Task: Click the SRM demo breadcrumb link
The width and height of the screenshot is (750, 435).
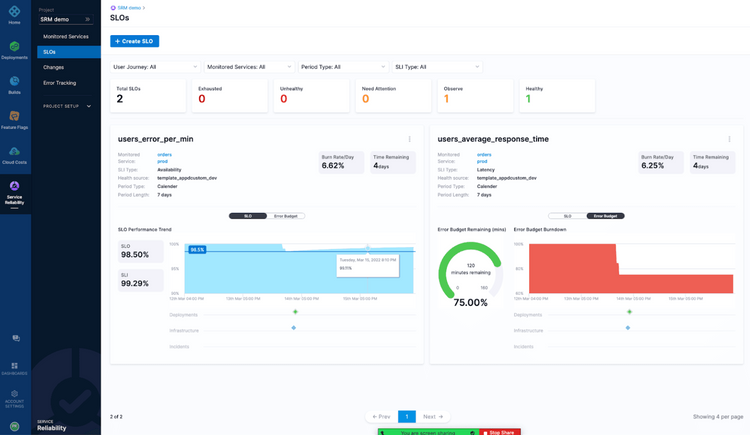Action: click(x=129, y=8)
